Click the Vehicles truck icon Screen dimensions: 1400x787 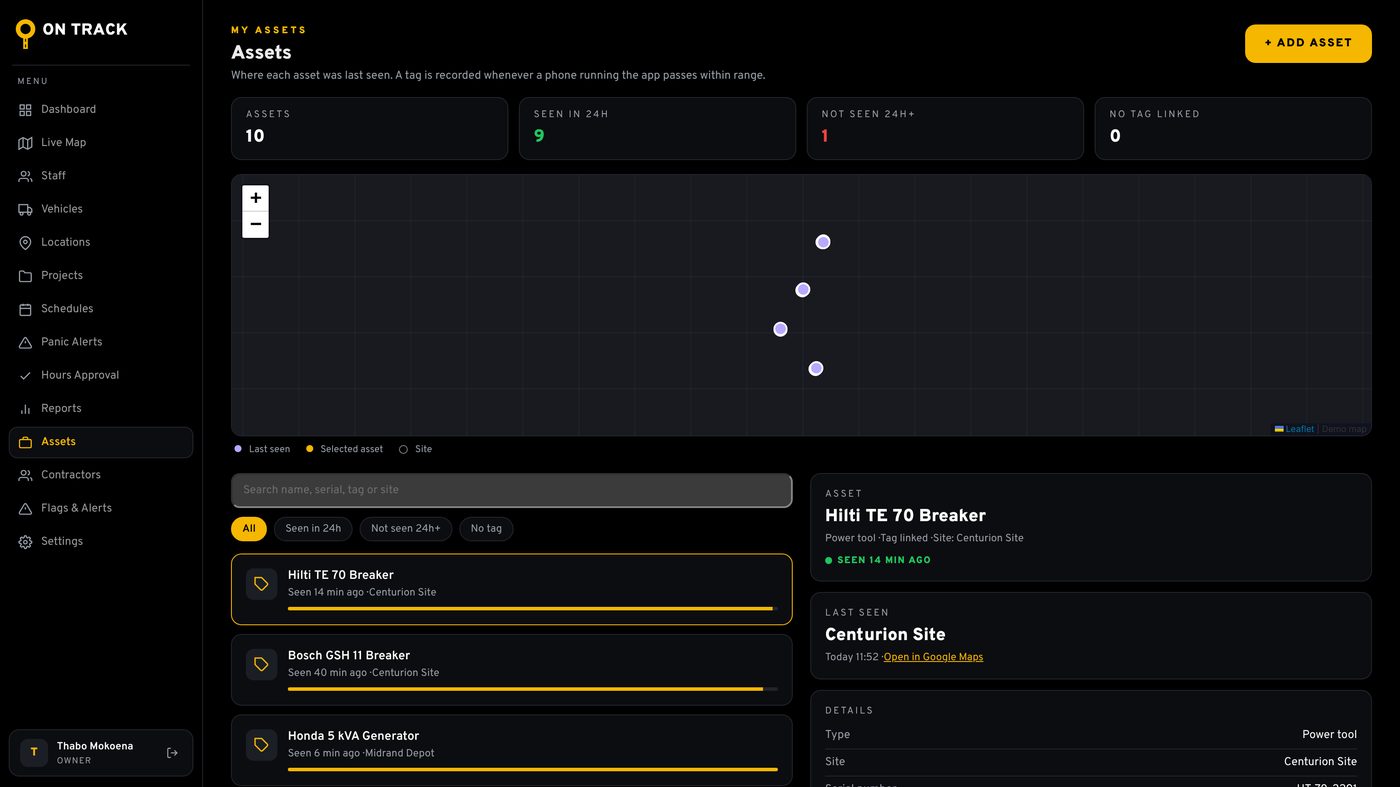[x=25, y=209]
